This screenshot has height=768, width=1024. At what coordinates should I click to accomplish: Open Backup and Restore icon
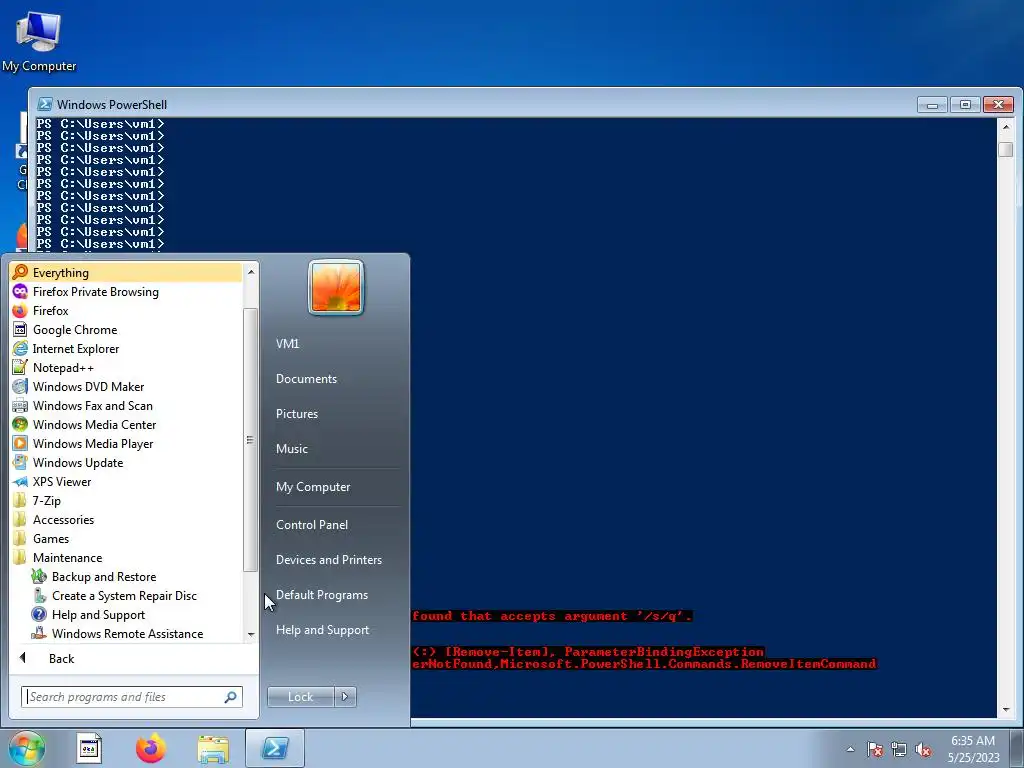coord(39,576)
